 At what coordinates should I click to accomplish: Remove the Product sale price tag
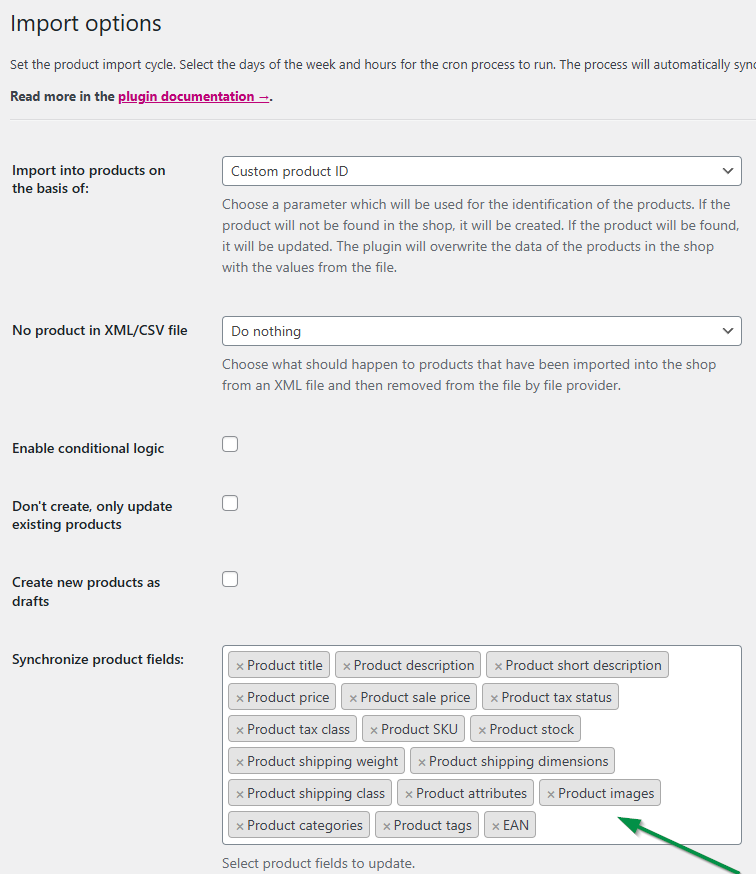tap(353, 698)
